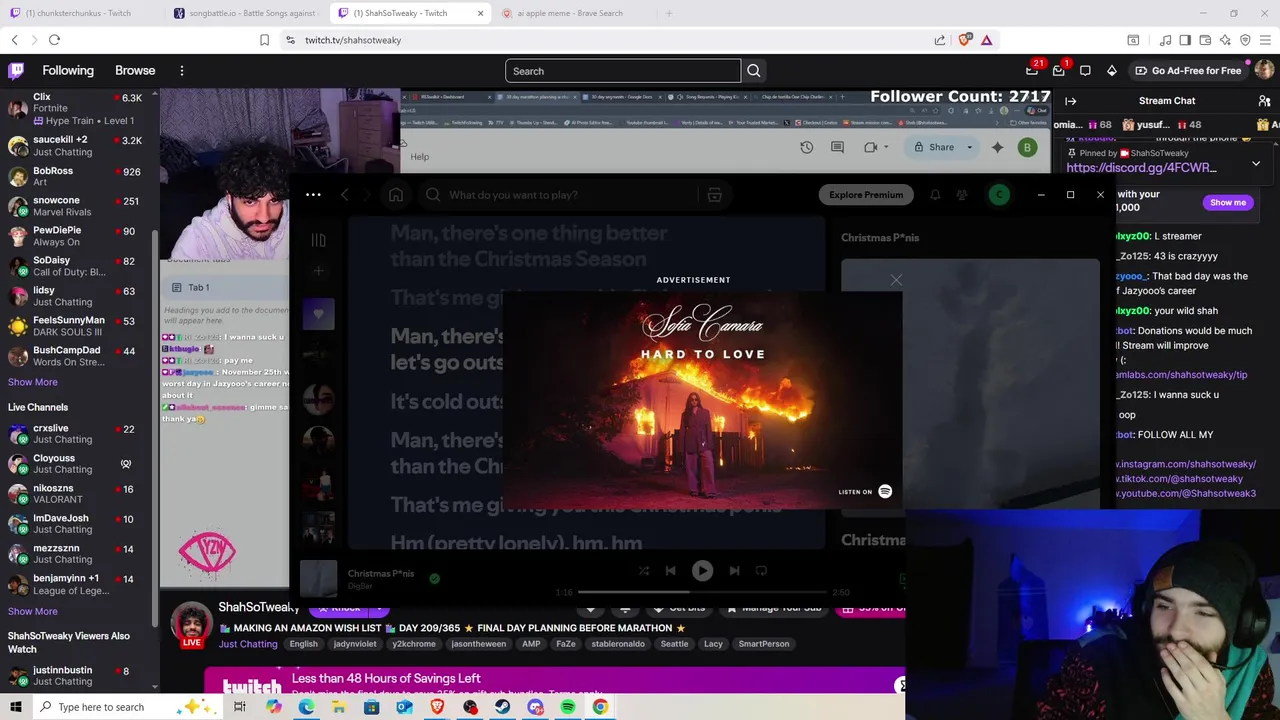Screen dimensions: 1280x720
Task: Open Twitch Prime loot crown with 21 badge
Action: tap(1032, 70)
